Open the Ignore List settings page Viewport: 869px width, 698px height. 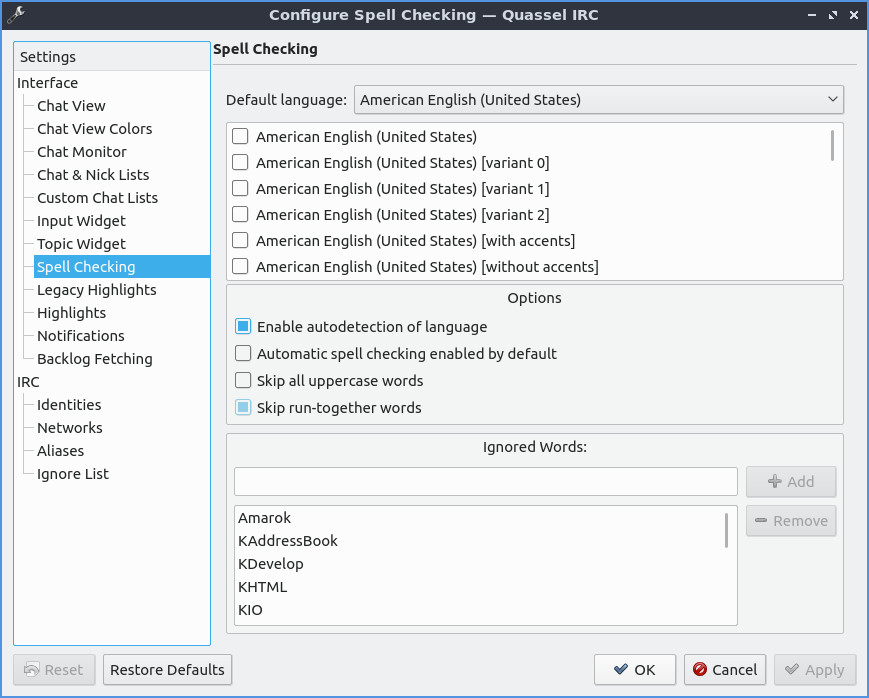(x=73, y=474)
